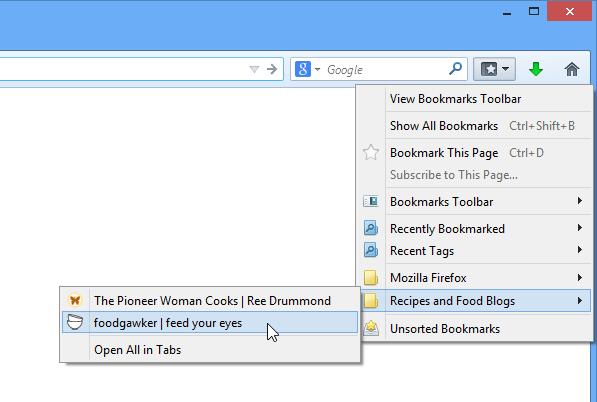
Task: Open Unsorted Bookmarks
Action: point(474,329)
